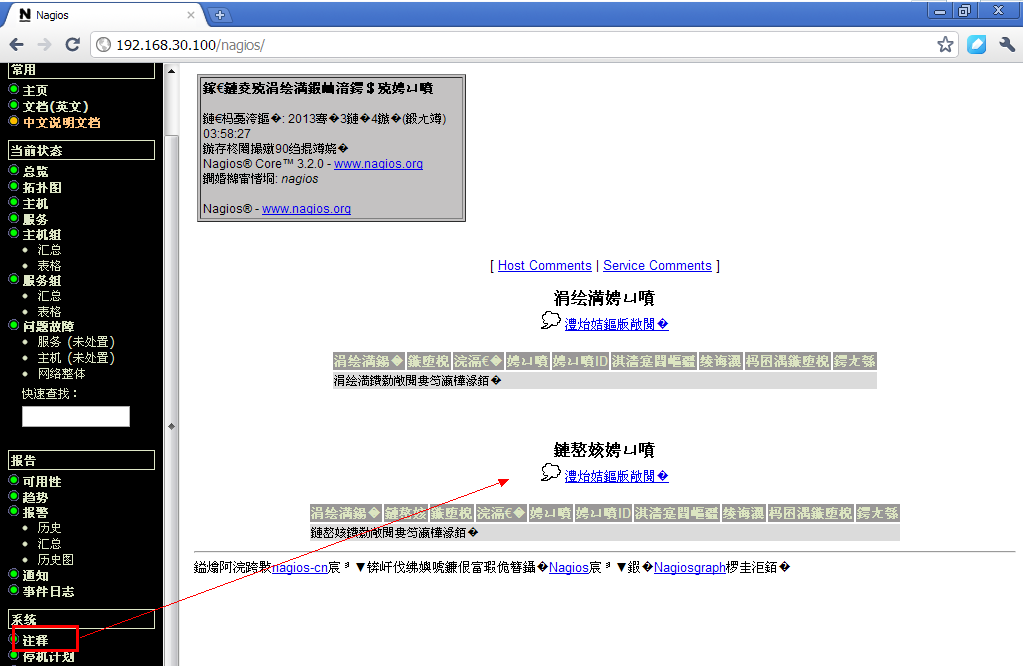Click the green bullet icon beside 可用性
Screen dimensions: 1023x666
click(x=14, y=480)
